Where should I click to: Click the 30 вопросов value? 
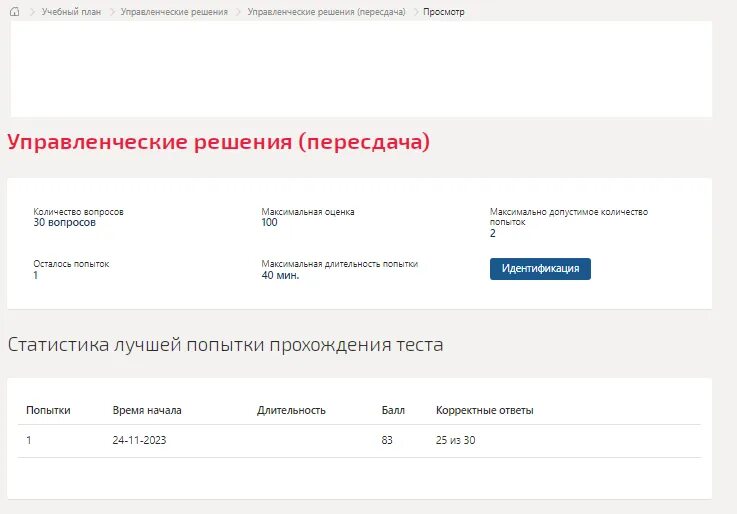(64, 222)
